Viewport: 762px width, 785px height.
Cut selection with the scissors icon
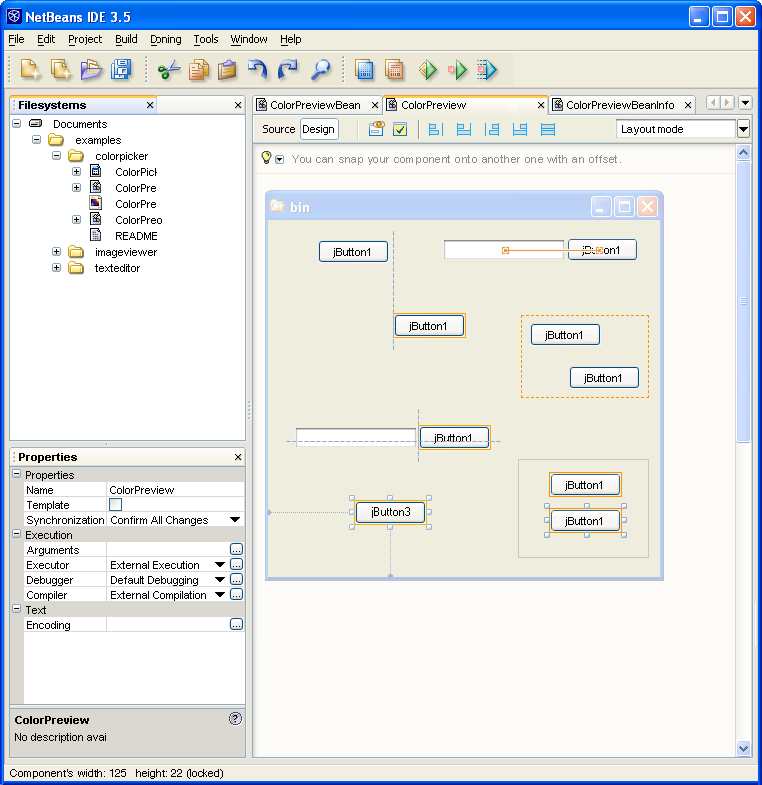169,70
